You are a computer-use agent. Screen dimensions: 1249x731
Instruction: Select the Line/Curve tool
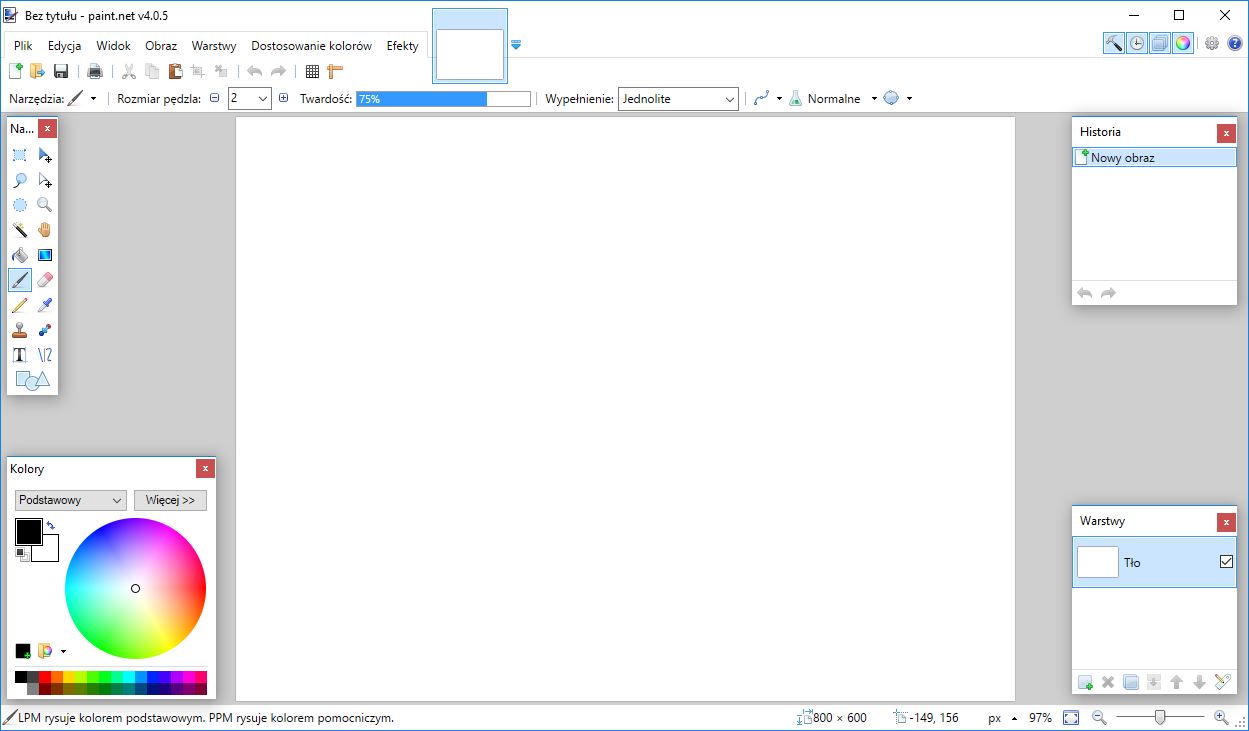pos(45,355)
